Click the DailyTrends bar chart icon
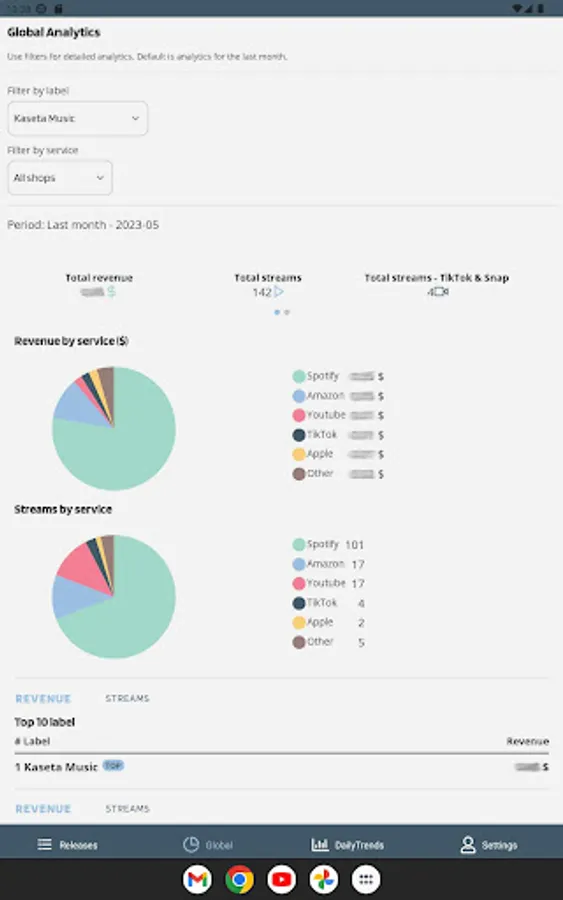 pyautogui.click(x=320, y=844)
